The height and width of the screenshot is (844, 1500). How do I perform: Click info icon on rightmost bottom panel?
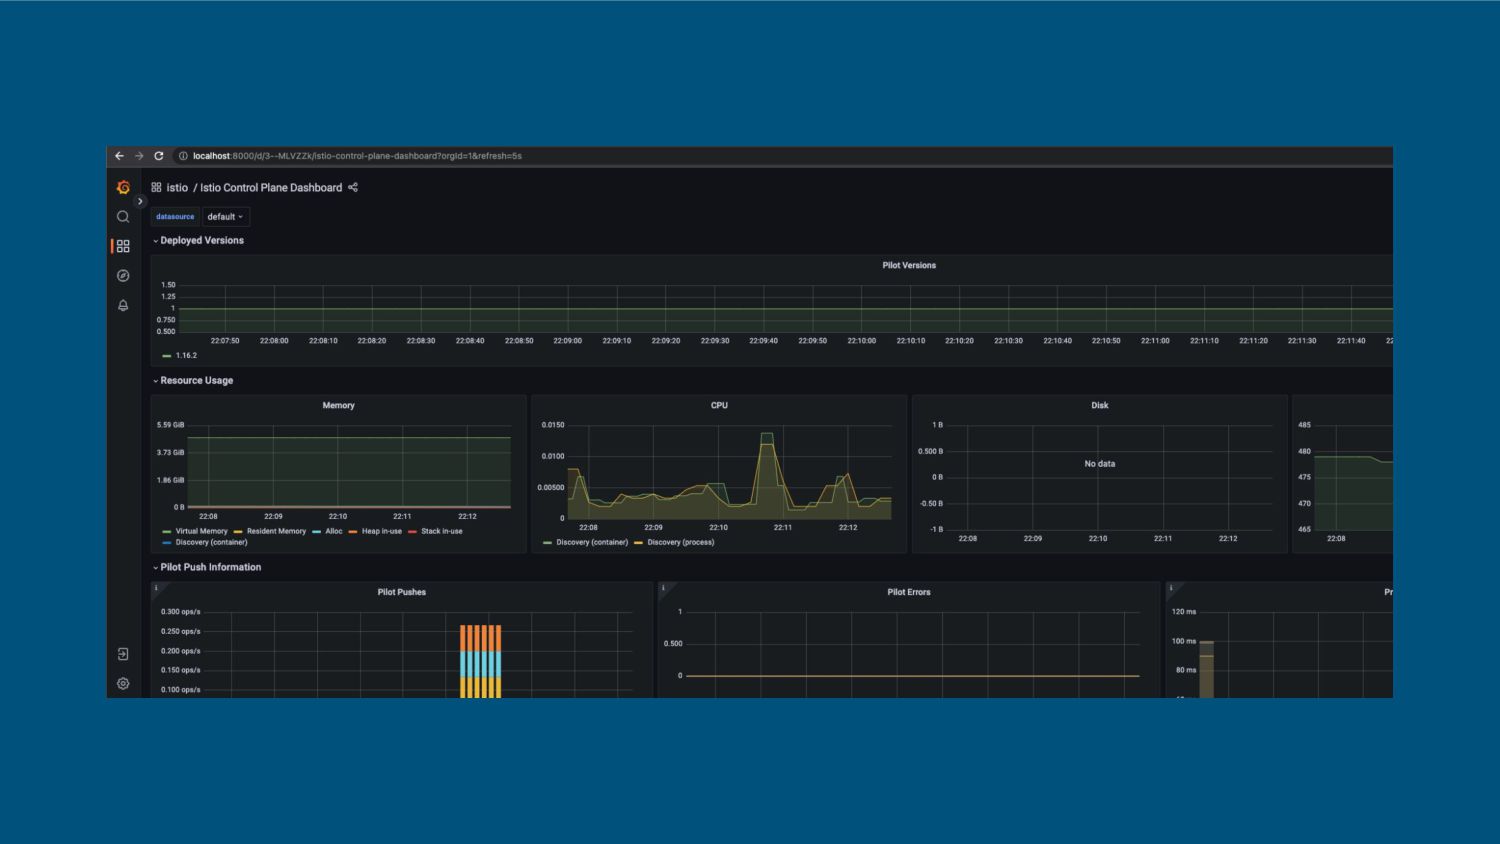click(x=1171, y=588)
